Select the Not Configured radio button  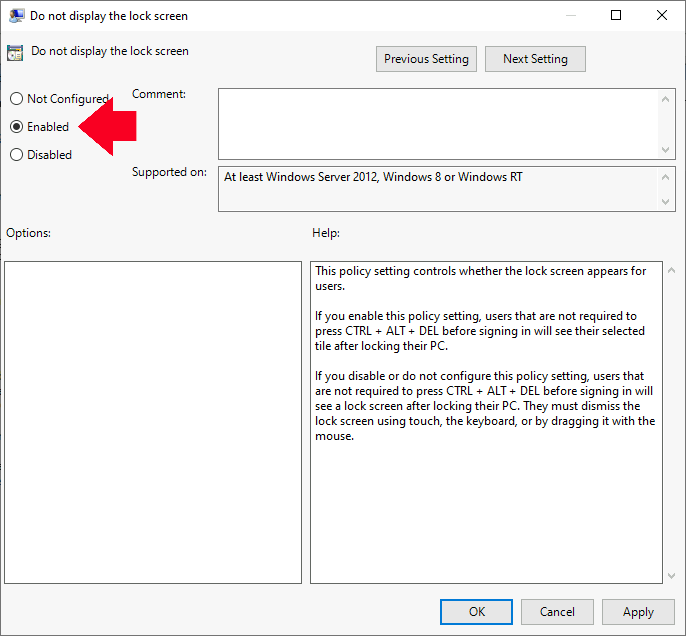[x=17, y=99]
